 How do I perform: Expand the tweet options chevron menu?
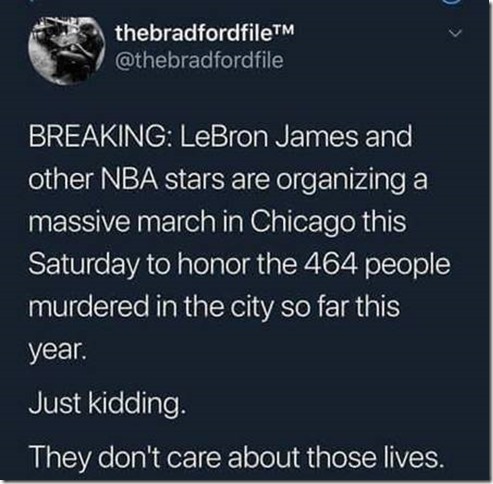tap(455, 33)
